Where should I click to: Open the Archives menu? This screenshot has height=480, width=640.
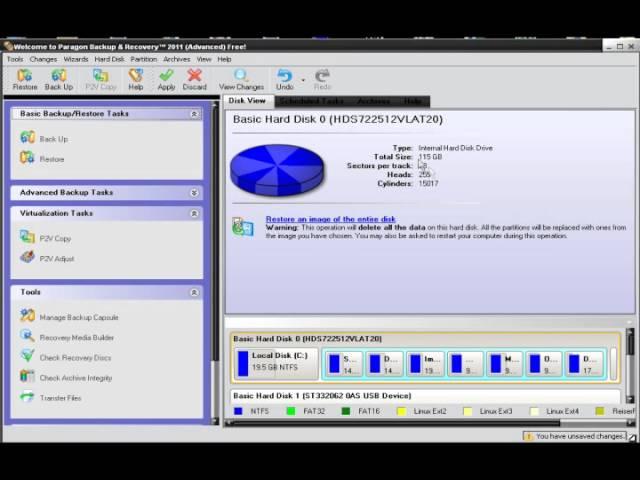(x=177, y=59)
